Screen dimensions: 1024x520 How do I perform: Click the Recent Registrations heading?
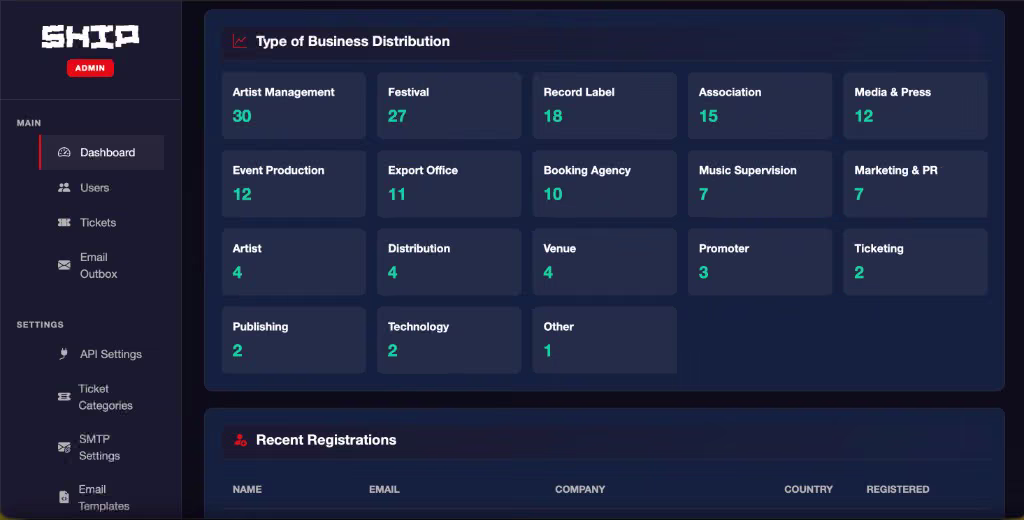(326, 440)
